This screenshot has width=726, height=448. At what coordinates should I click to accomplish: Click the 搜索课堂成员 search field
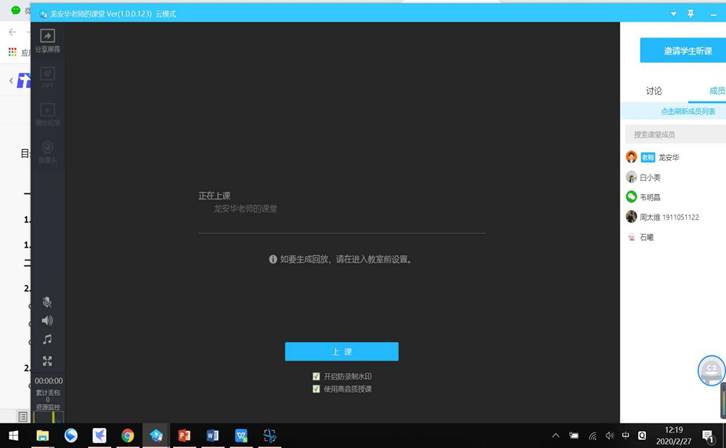pos(676,134)
